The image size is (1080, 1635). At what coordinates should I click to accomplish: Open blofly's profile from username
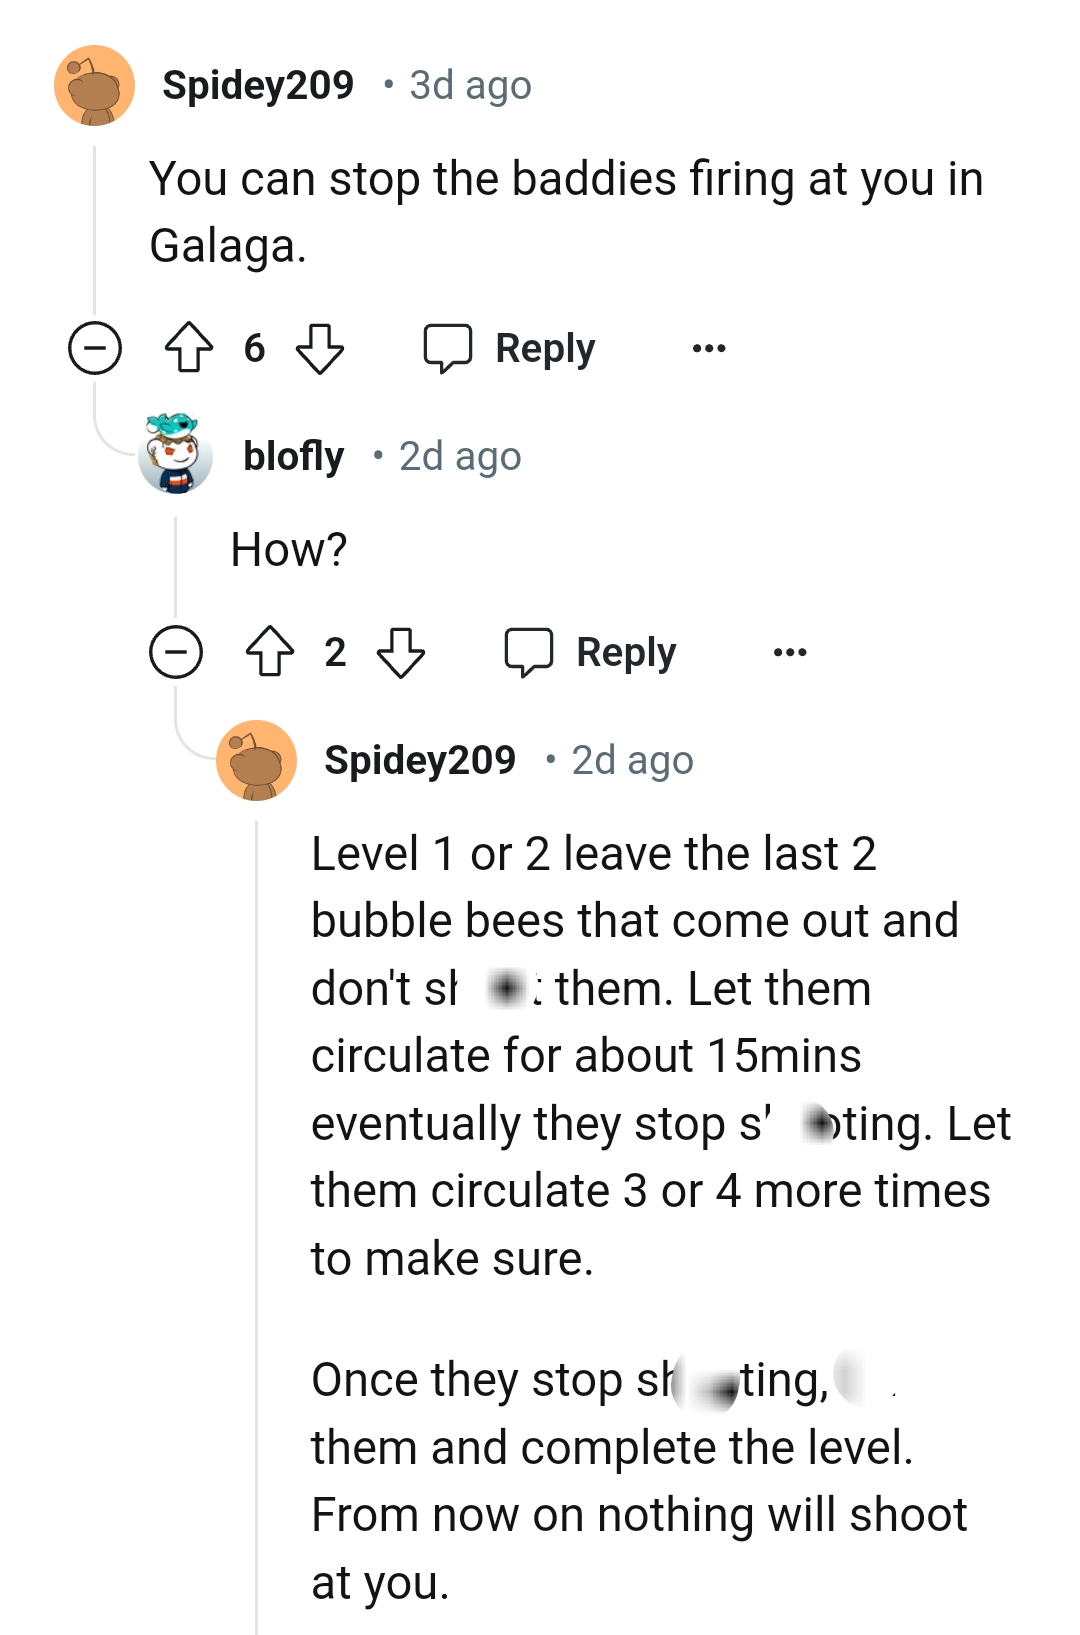pyautogui.click(x=293, y=457)
